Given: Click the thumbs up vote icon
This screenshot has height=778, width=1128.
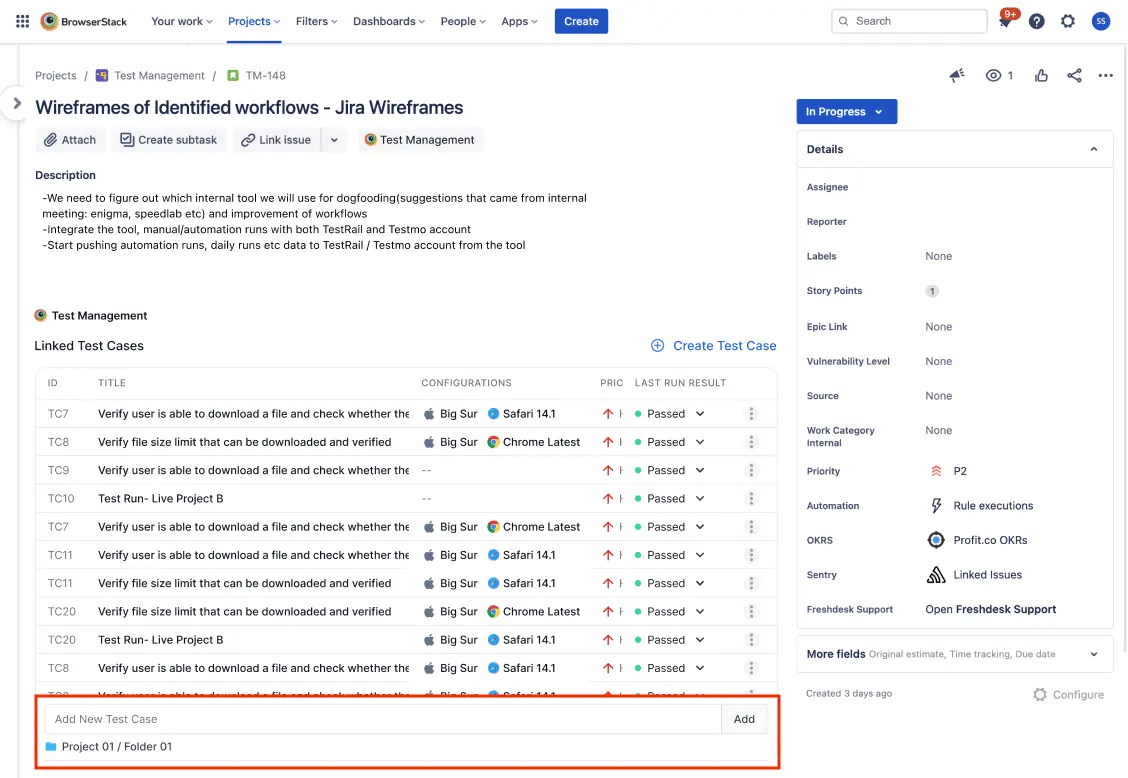Looking at the screenshot, I should (1042, 76).
